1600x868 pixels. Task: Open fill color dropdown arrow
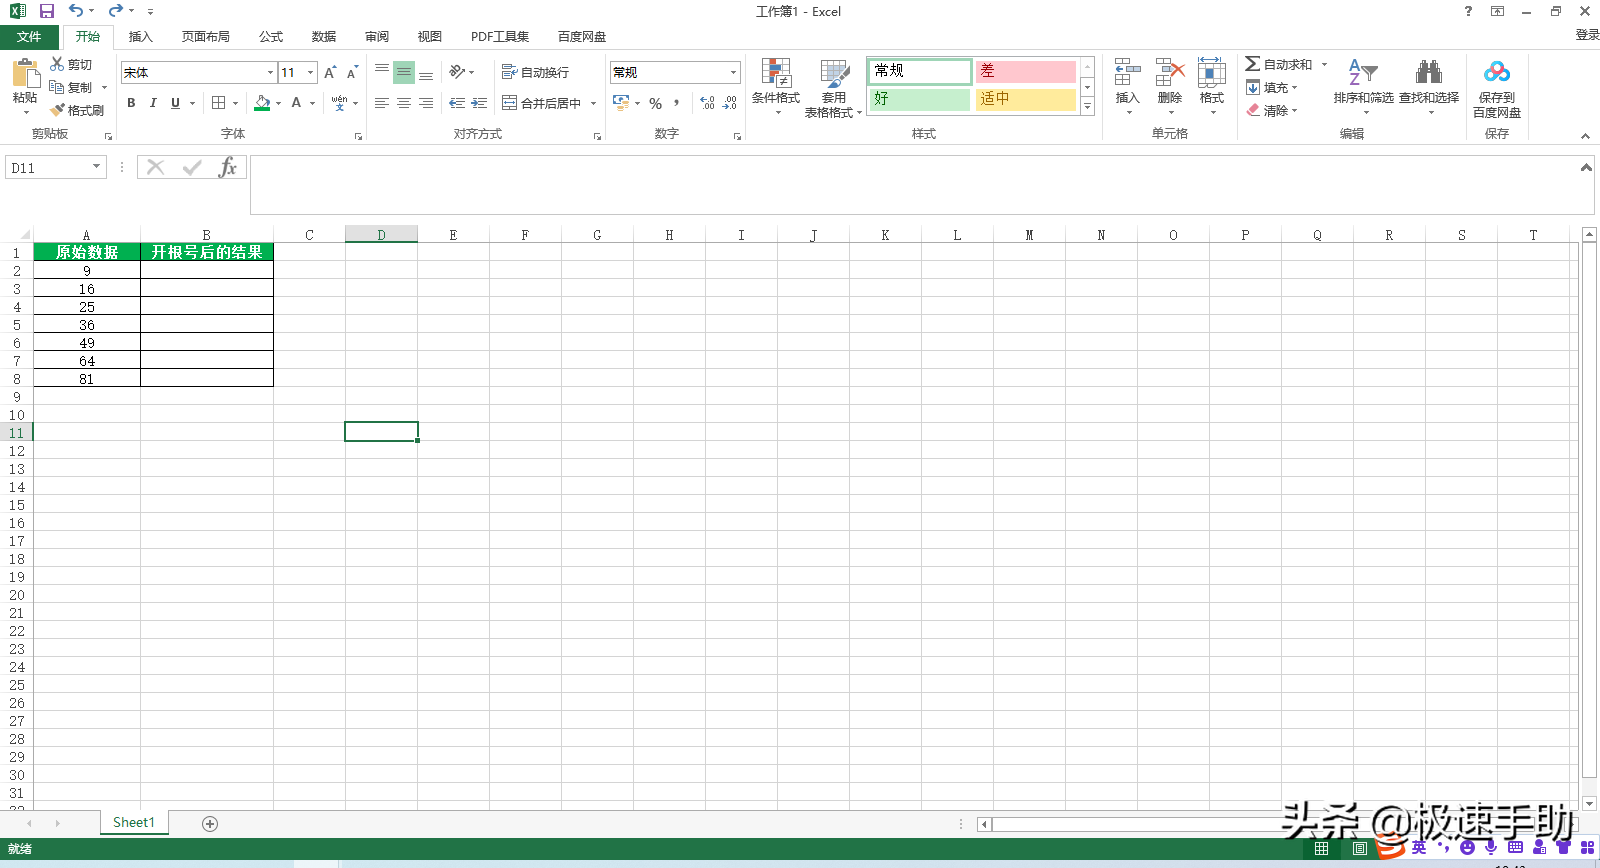(278, 103)
